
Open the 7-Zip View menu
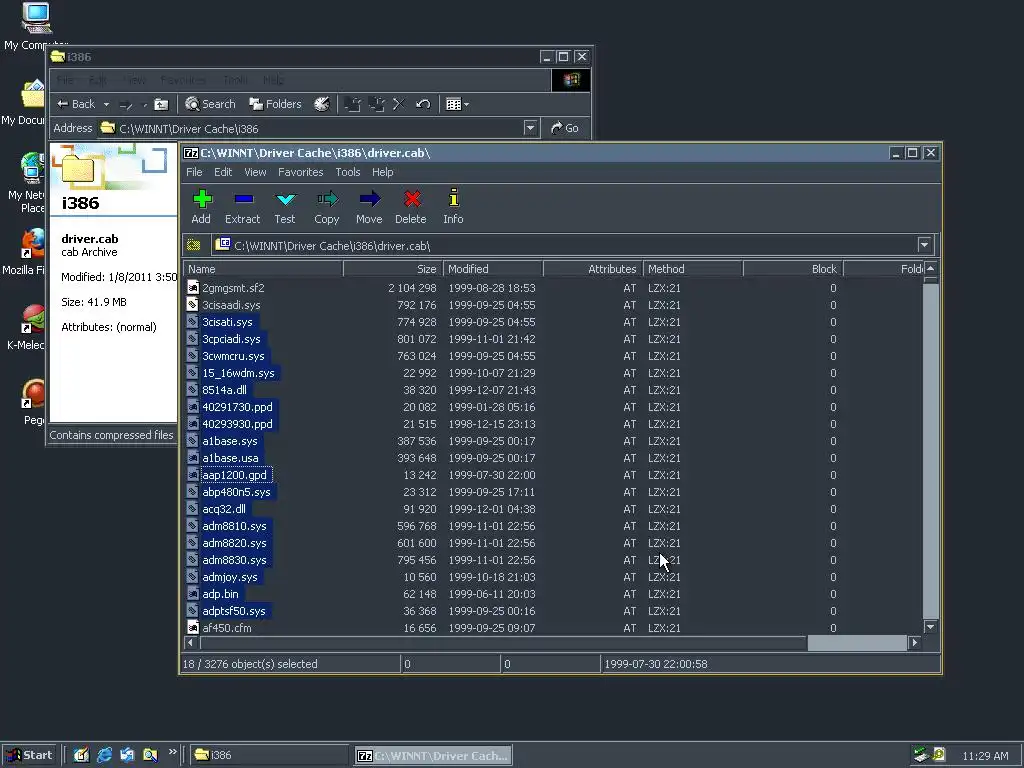[x=255, y=172]
